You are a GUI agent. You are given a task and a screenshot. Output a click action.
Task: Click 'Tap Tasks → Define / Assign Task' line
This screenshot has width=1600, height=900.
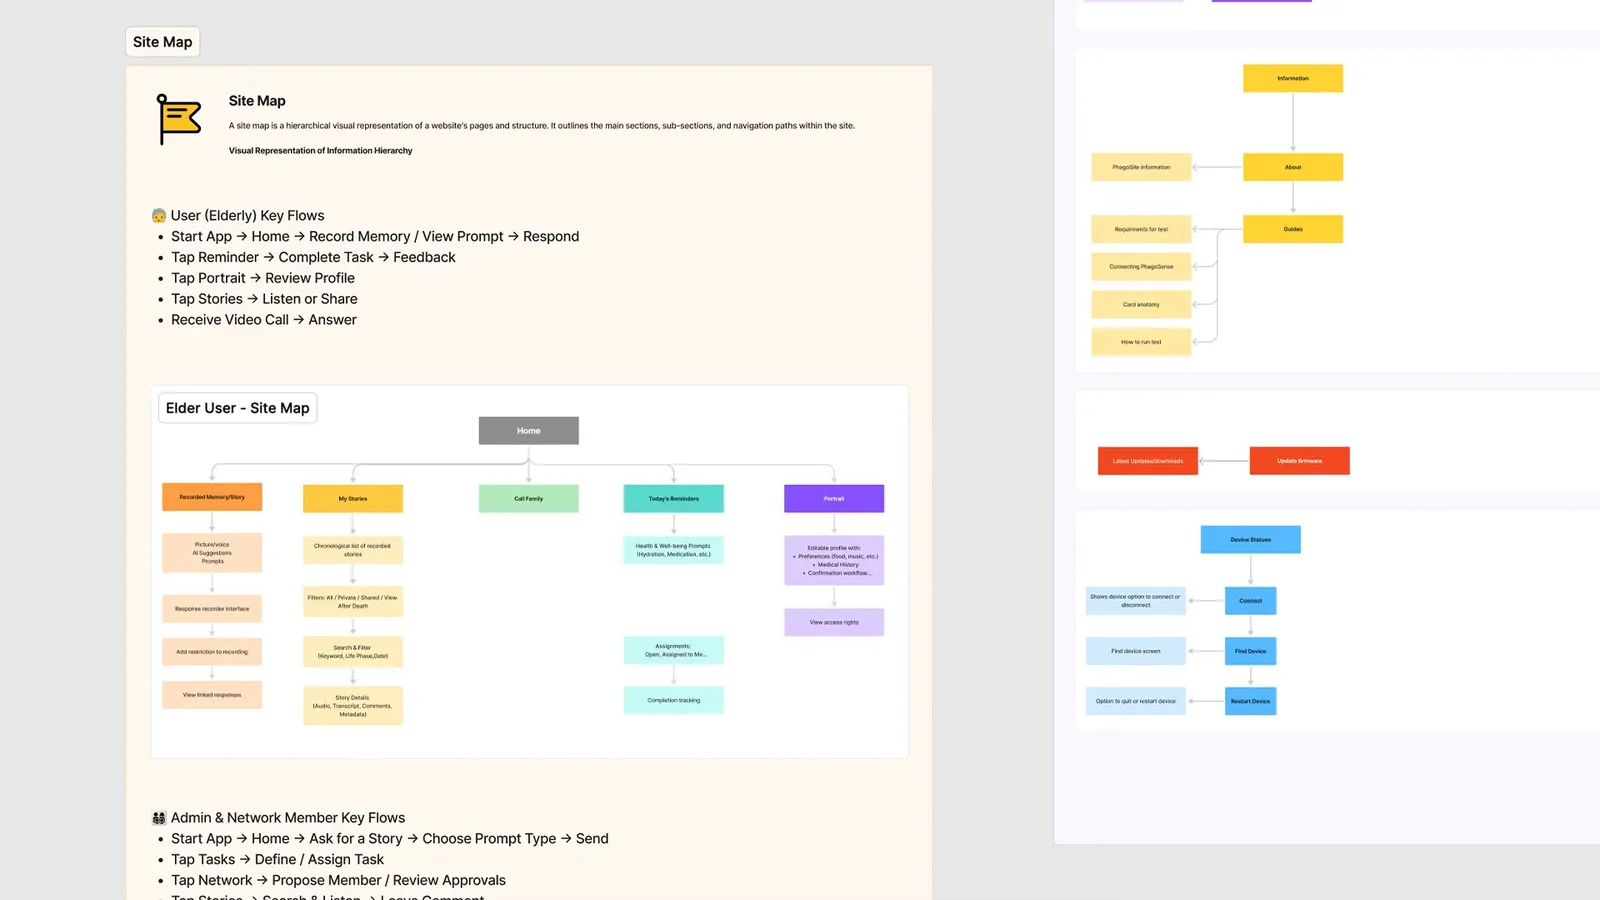(x=277, y=860)
